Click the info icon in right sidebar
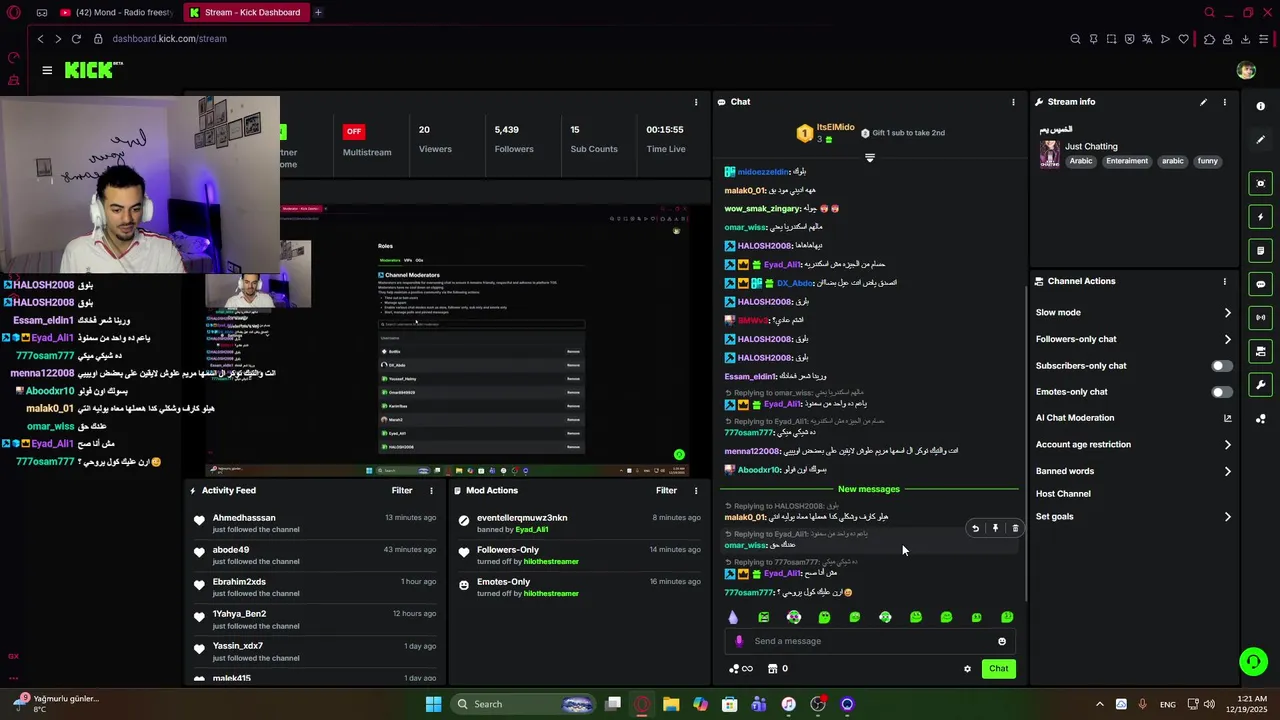Image resolution: width=1280 pixels, height=720 pixels. pos(1260,106)
